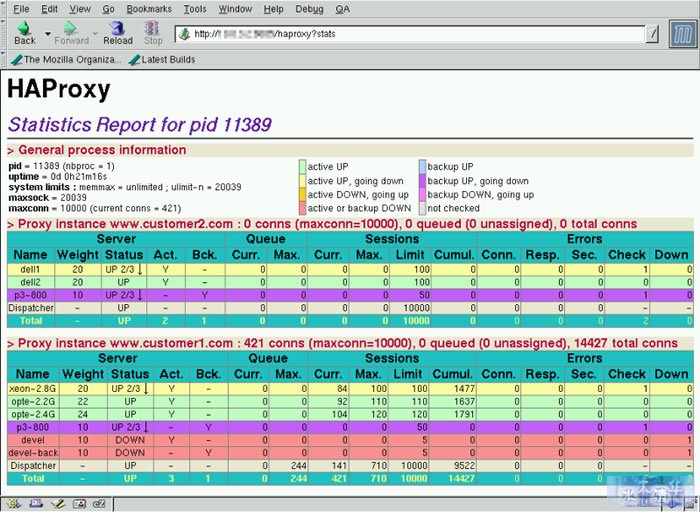Click the backup UP, going down swatch
The width and height of the screenshot is (700, 512).
click(422, 181)
